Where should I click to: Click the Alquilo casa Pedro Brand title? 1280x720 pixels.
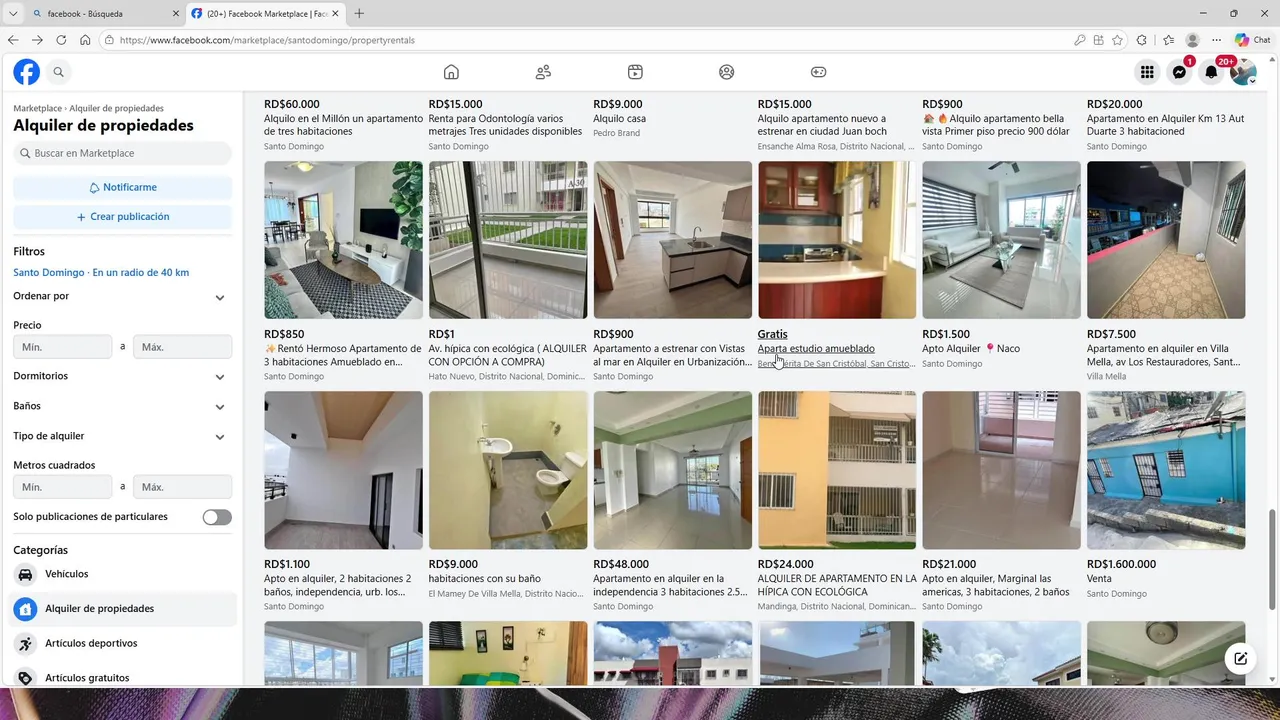click(619, 119)
